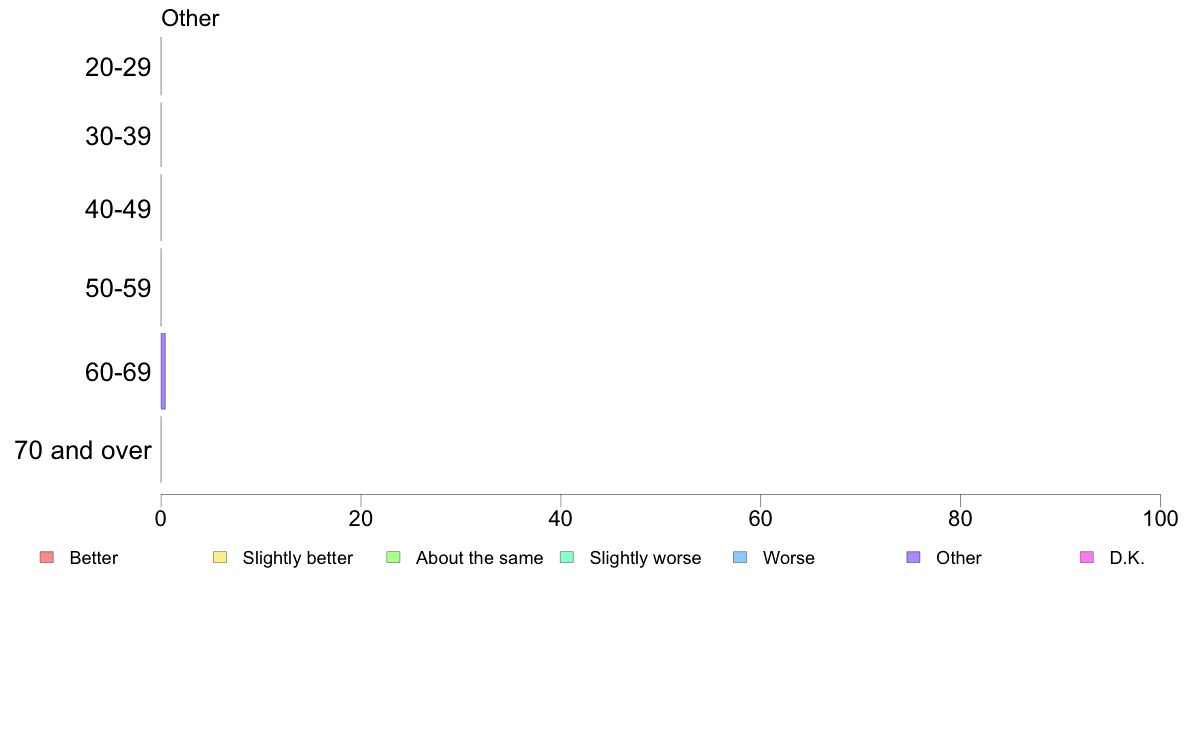Click the 30-39 age group label

(118, 136)
